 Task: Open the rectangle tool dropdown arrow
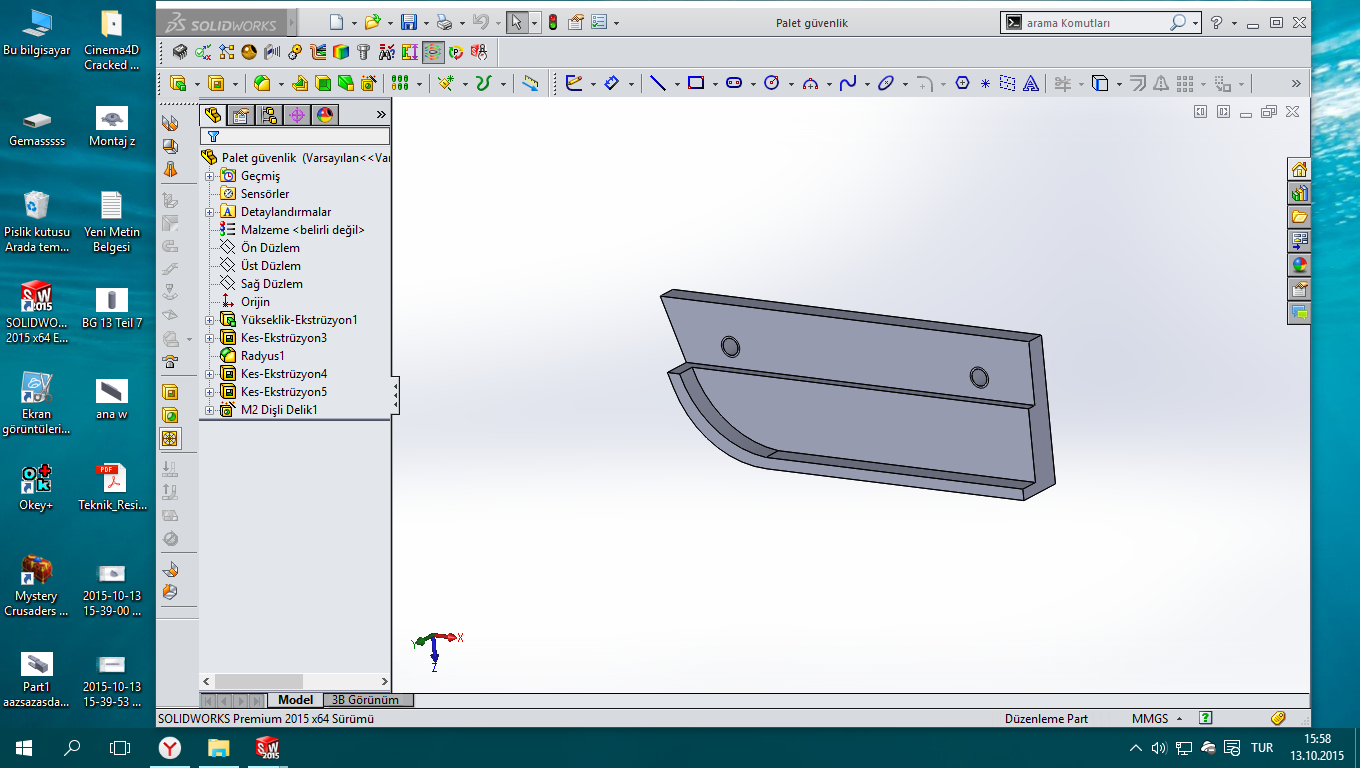(x=715, y=85)
